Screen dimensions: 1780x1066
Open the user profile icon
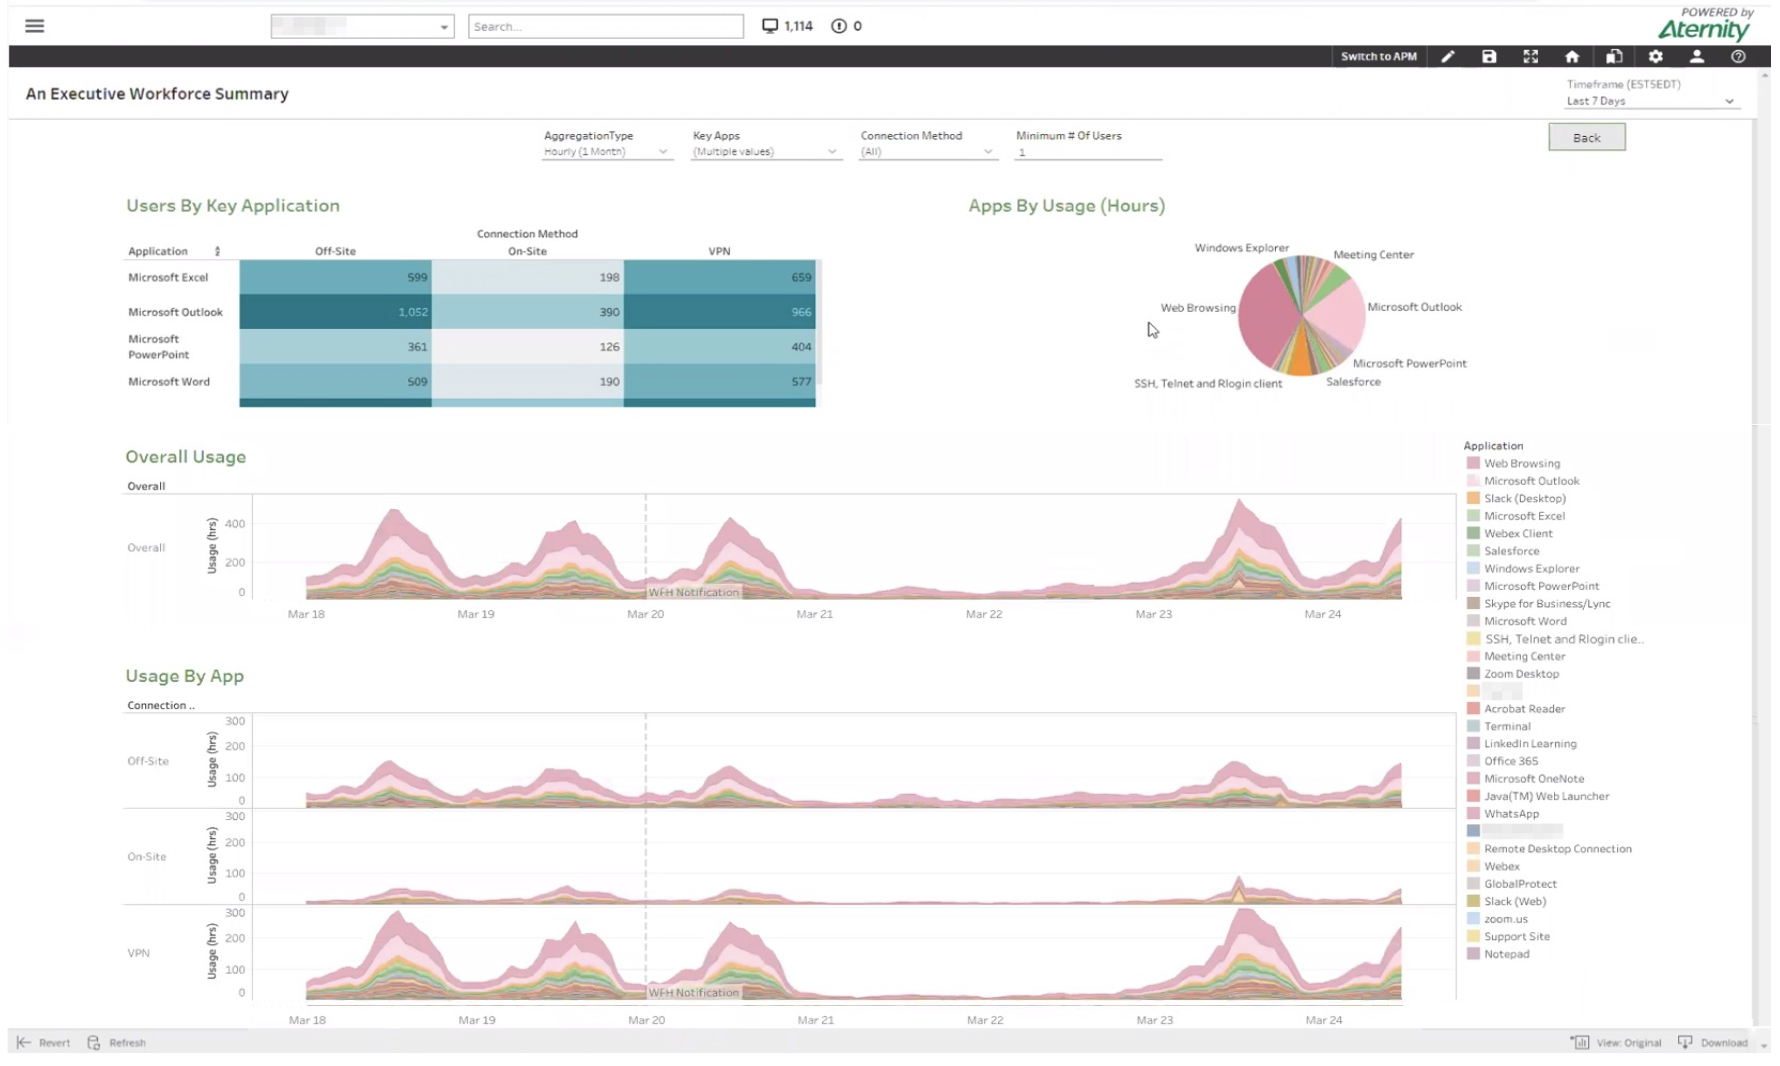(x=1697, y=57)
